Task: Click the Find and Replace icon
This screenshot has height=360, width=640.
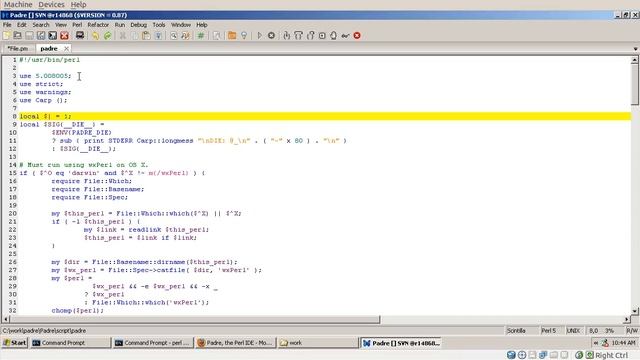Action: [x=185, y=36]
